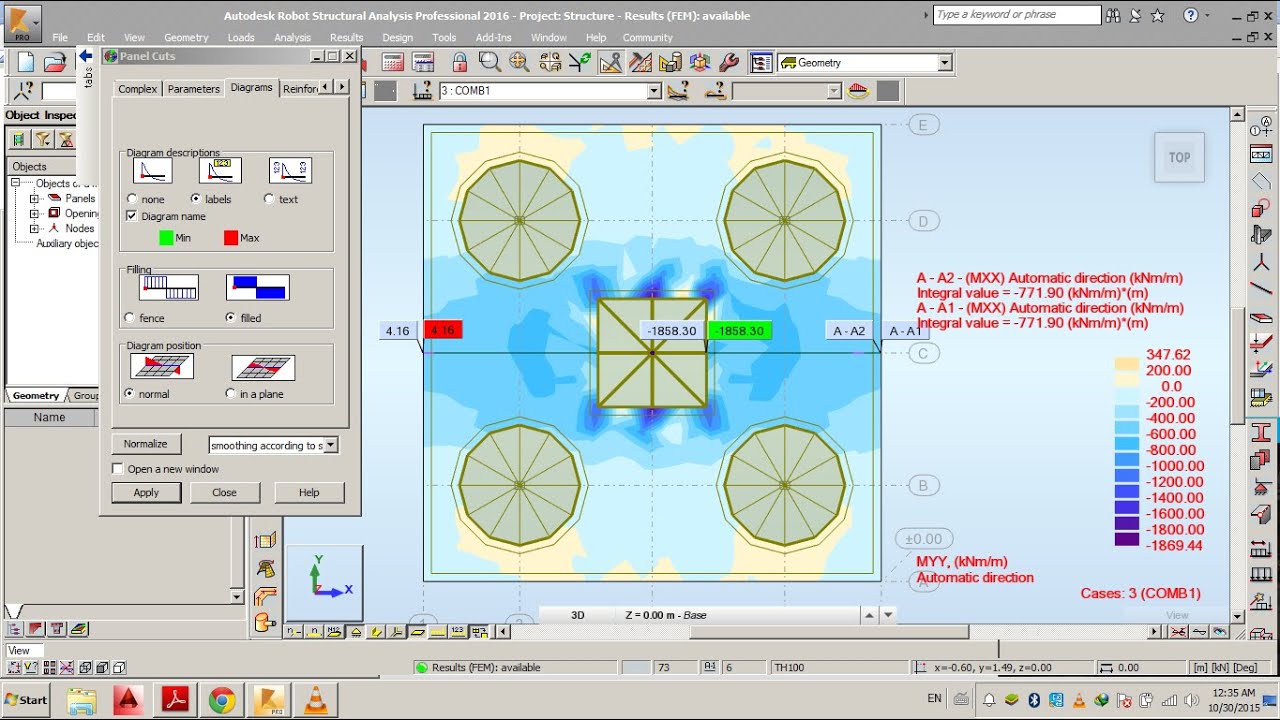This screenshot has height=720, width=1280.
Task: Toggle the layout tree icon beside Geometry
Action: [x=761, y=62]
